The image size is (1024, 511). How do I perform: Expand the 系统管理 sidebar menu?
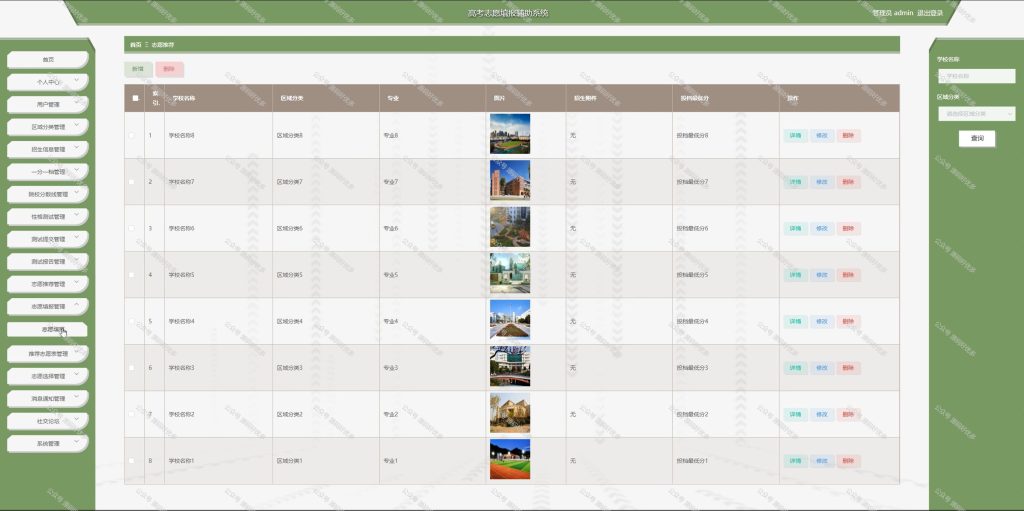point(48,444)
